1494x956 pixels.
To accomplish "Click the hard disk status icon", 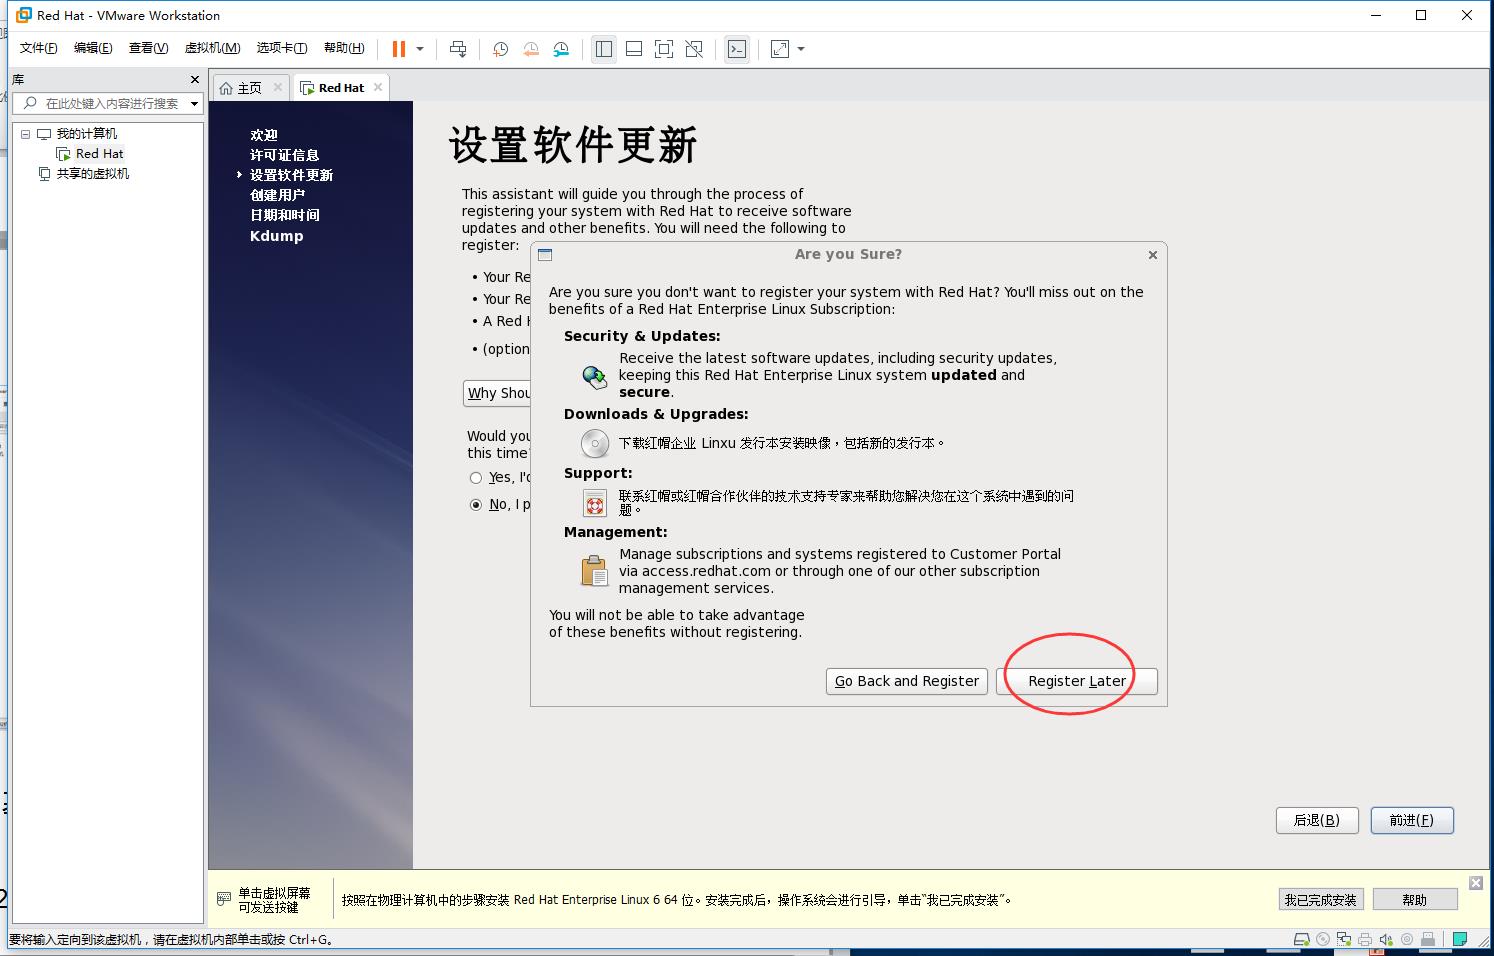I will (1302, 939).
